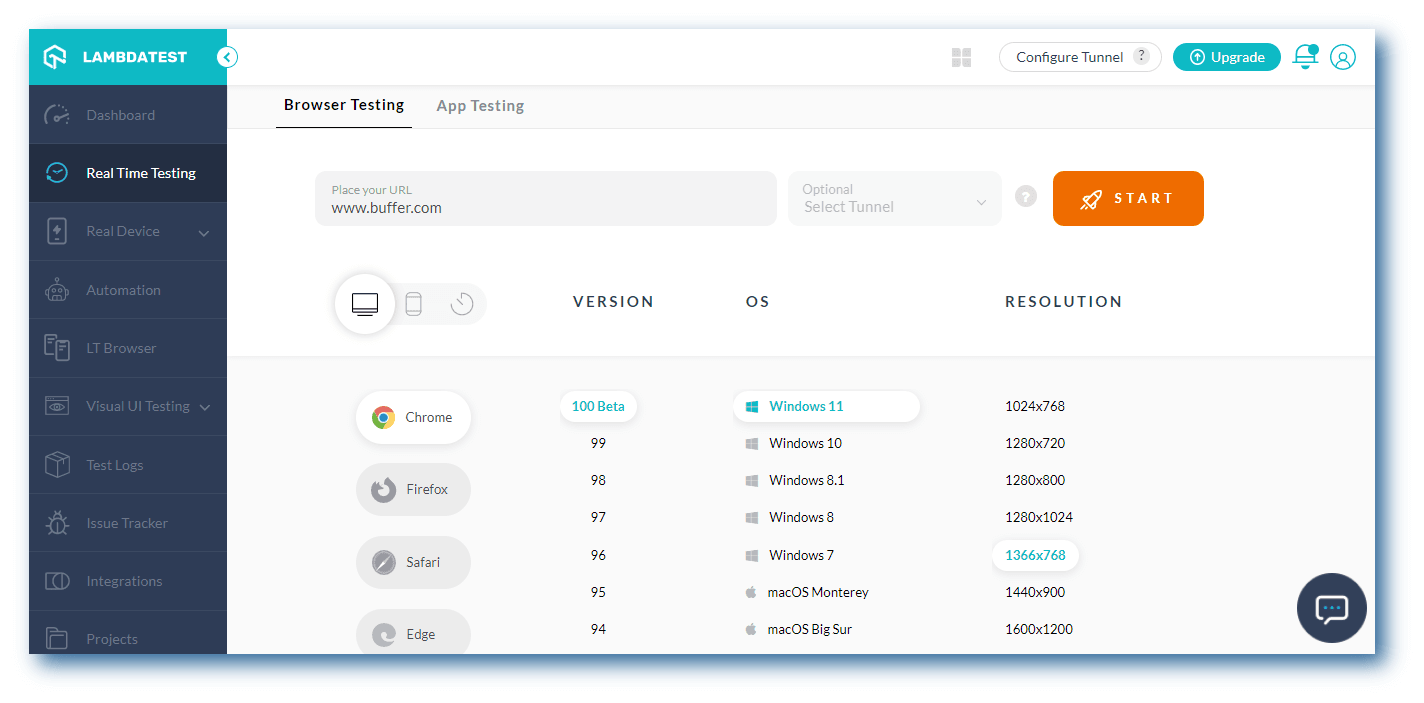Open the chat support widget

[x=1331, y=608]
